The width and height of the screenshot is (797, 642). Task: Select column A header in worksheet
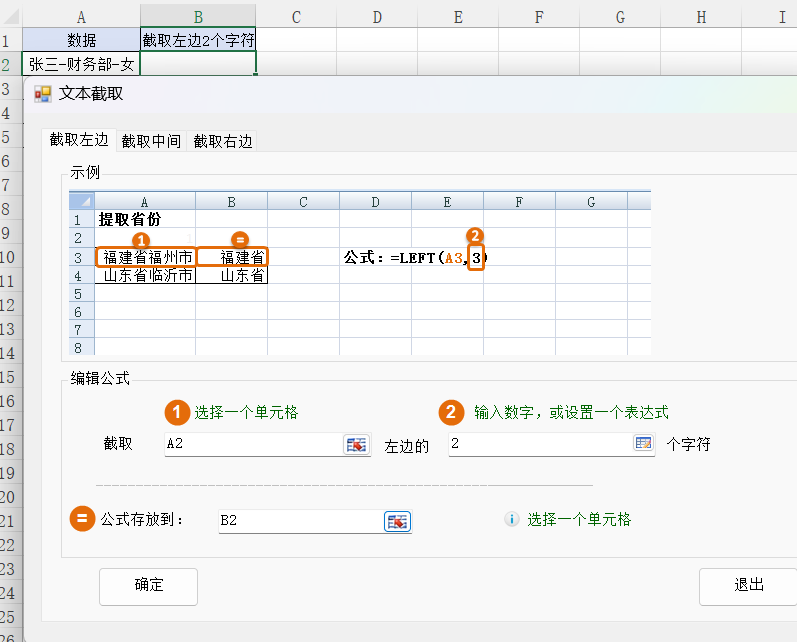pyautogui.click(x=81, y=16)
